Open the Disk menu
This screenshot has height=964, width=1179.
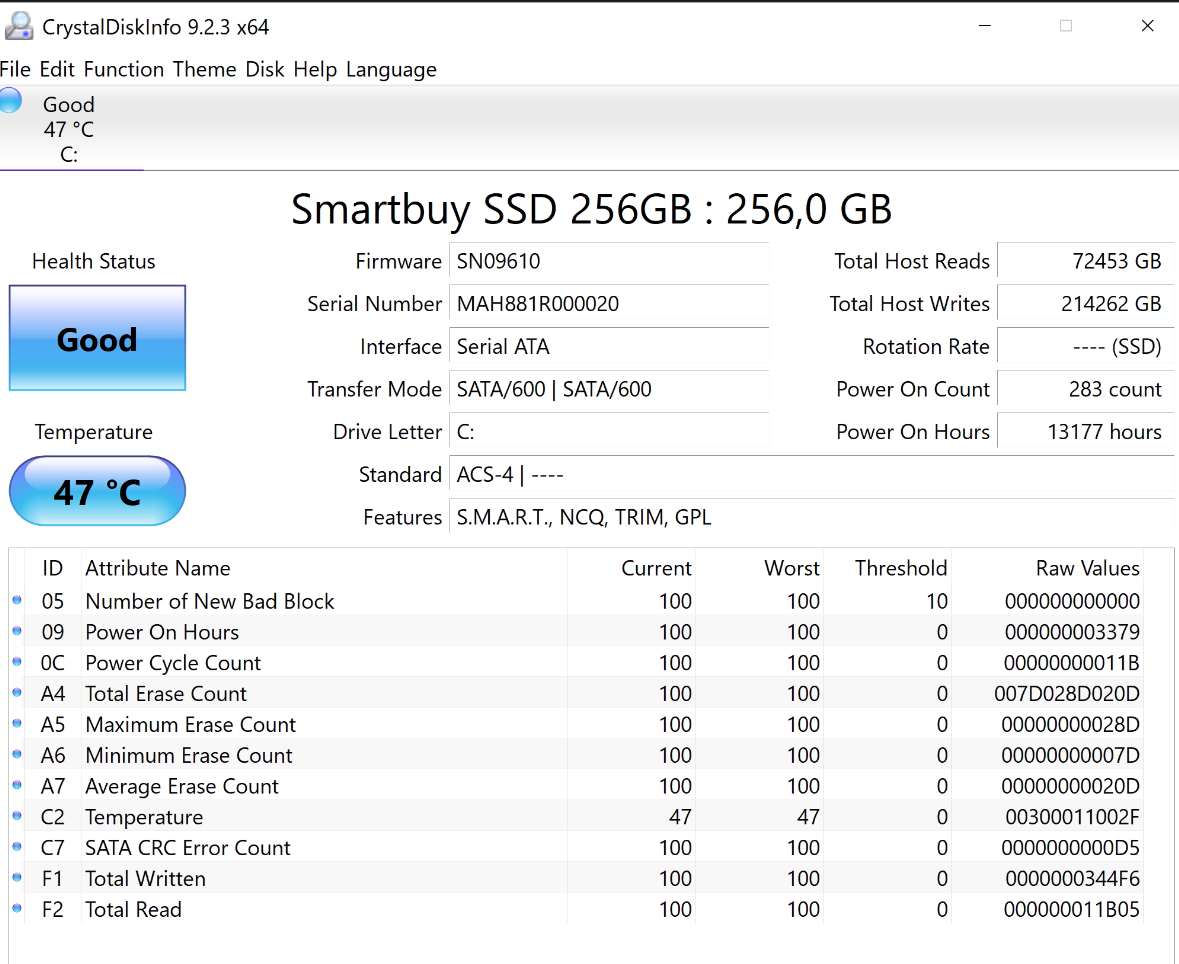[265, 69]
